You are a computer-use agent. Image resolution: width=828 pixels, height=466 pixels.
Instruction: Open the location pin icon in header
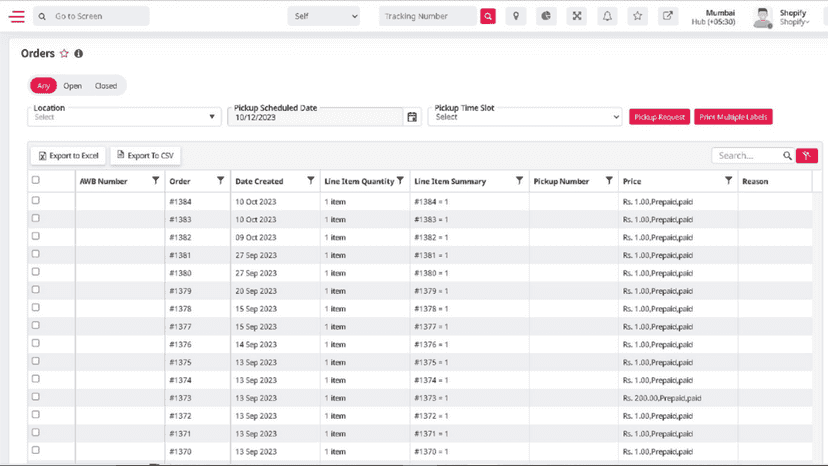point(516,16)
